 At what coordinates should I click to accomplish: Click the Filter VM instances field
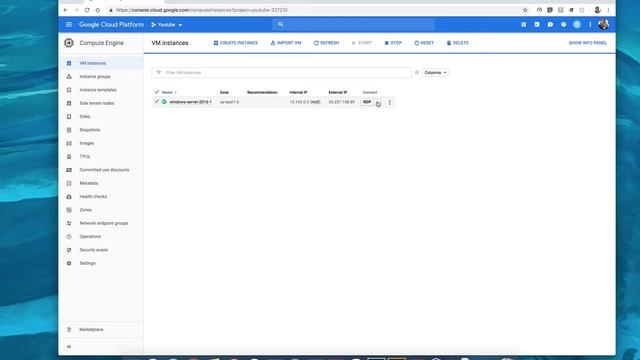point(281,73)
